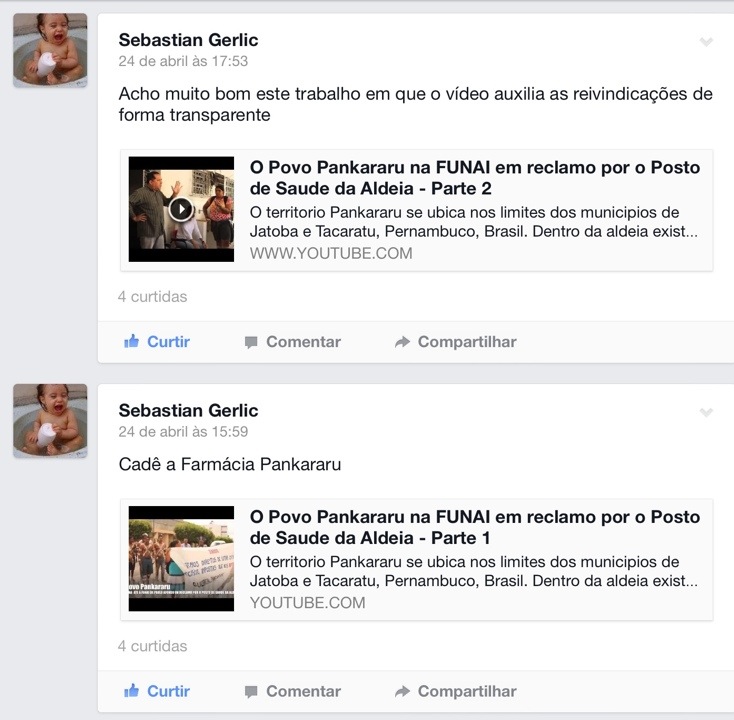Click the 24 de abril às 17:53 timestamp
Image resolution: width=734 pixels, height=720 pixels.
(183, 61)
